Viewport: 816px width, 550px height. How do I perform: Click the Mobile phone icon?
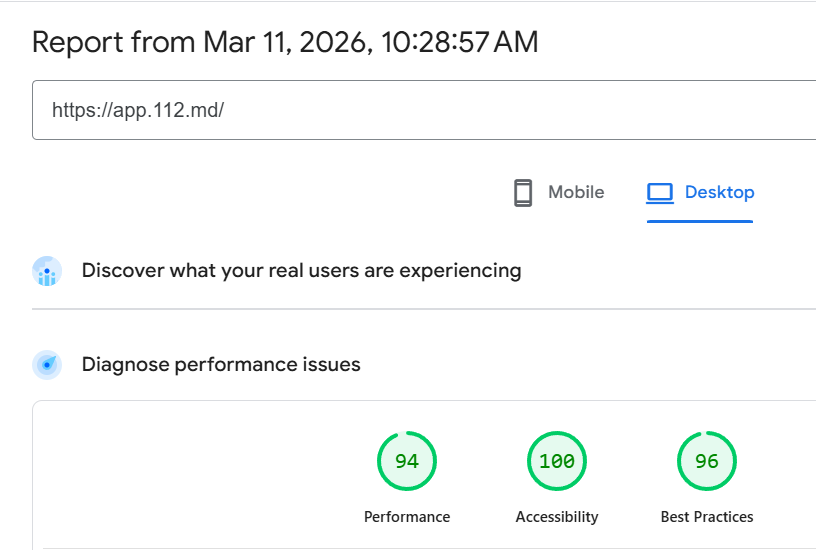pyautogui.click(x=523, y=193)
